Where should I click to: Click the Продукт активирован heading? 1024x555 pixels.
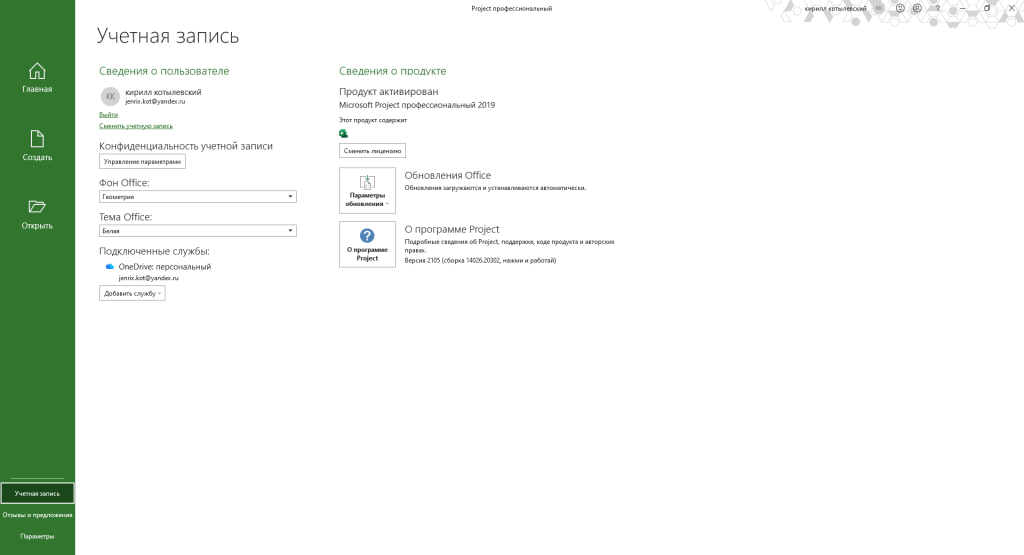click(x=389, y=92)
